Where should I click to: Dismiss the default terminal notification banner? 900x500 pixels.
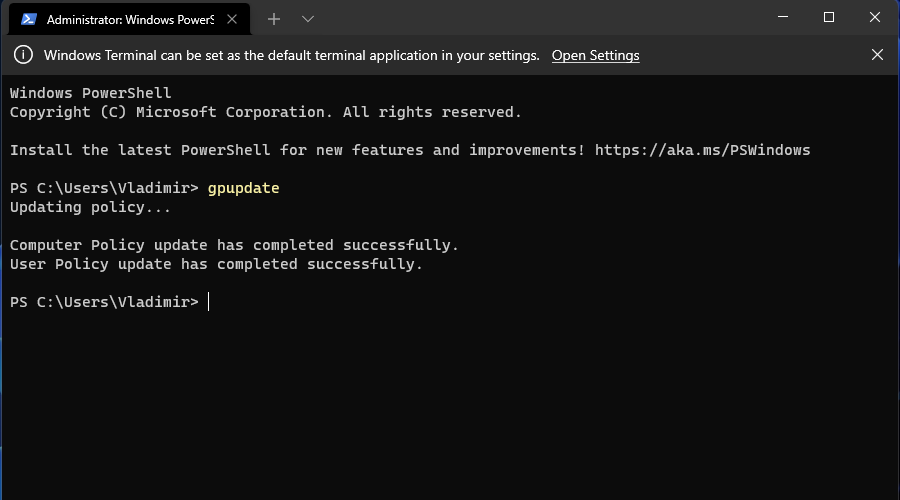click(877, 55)
